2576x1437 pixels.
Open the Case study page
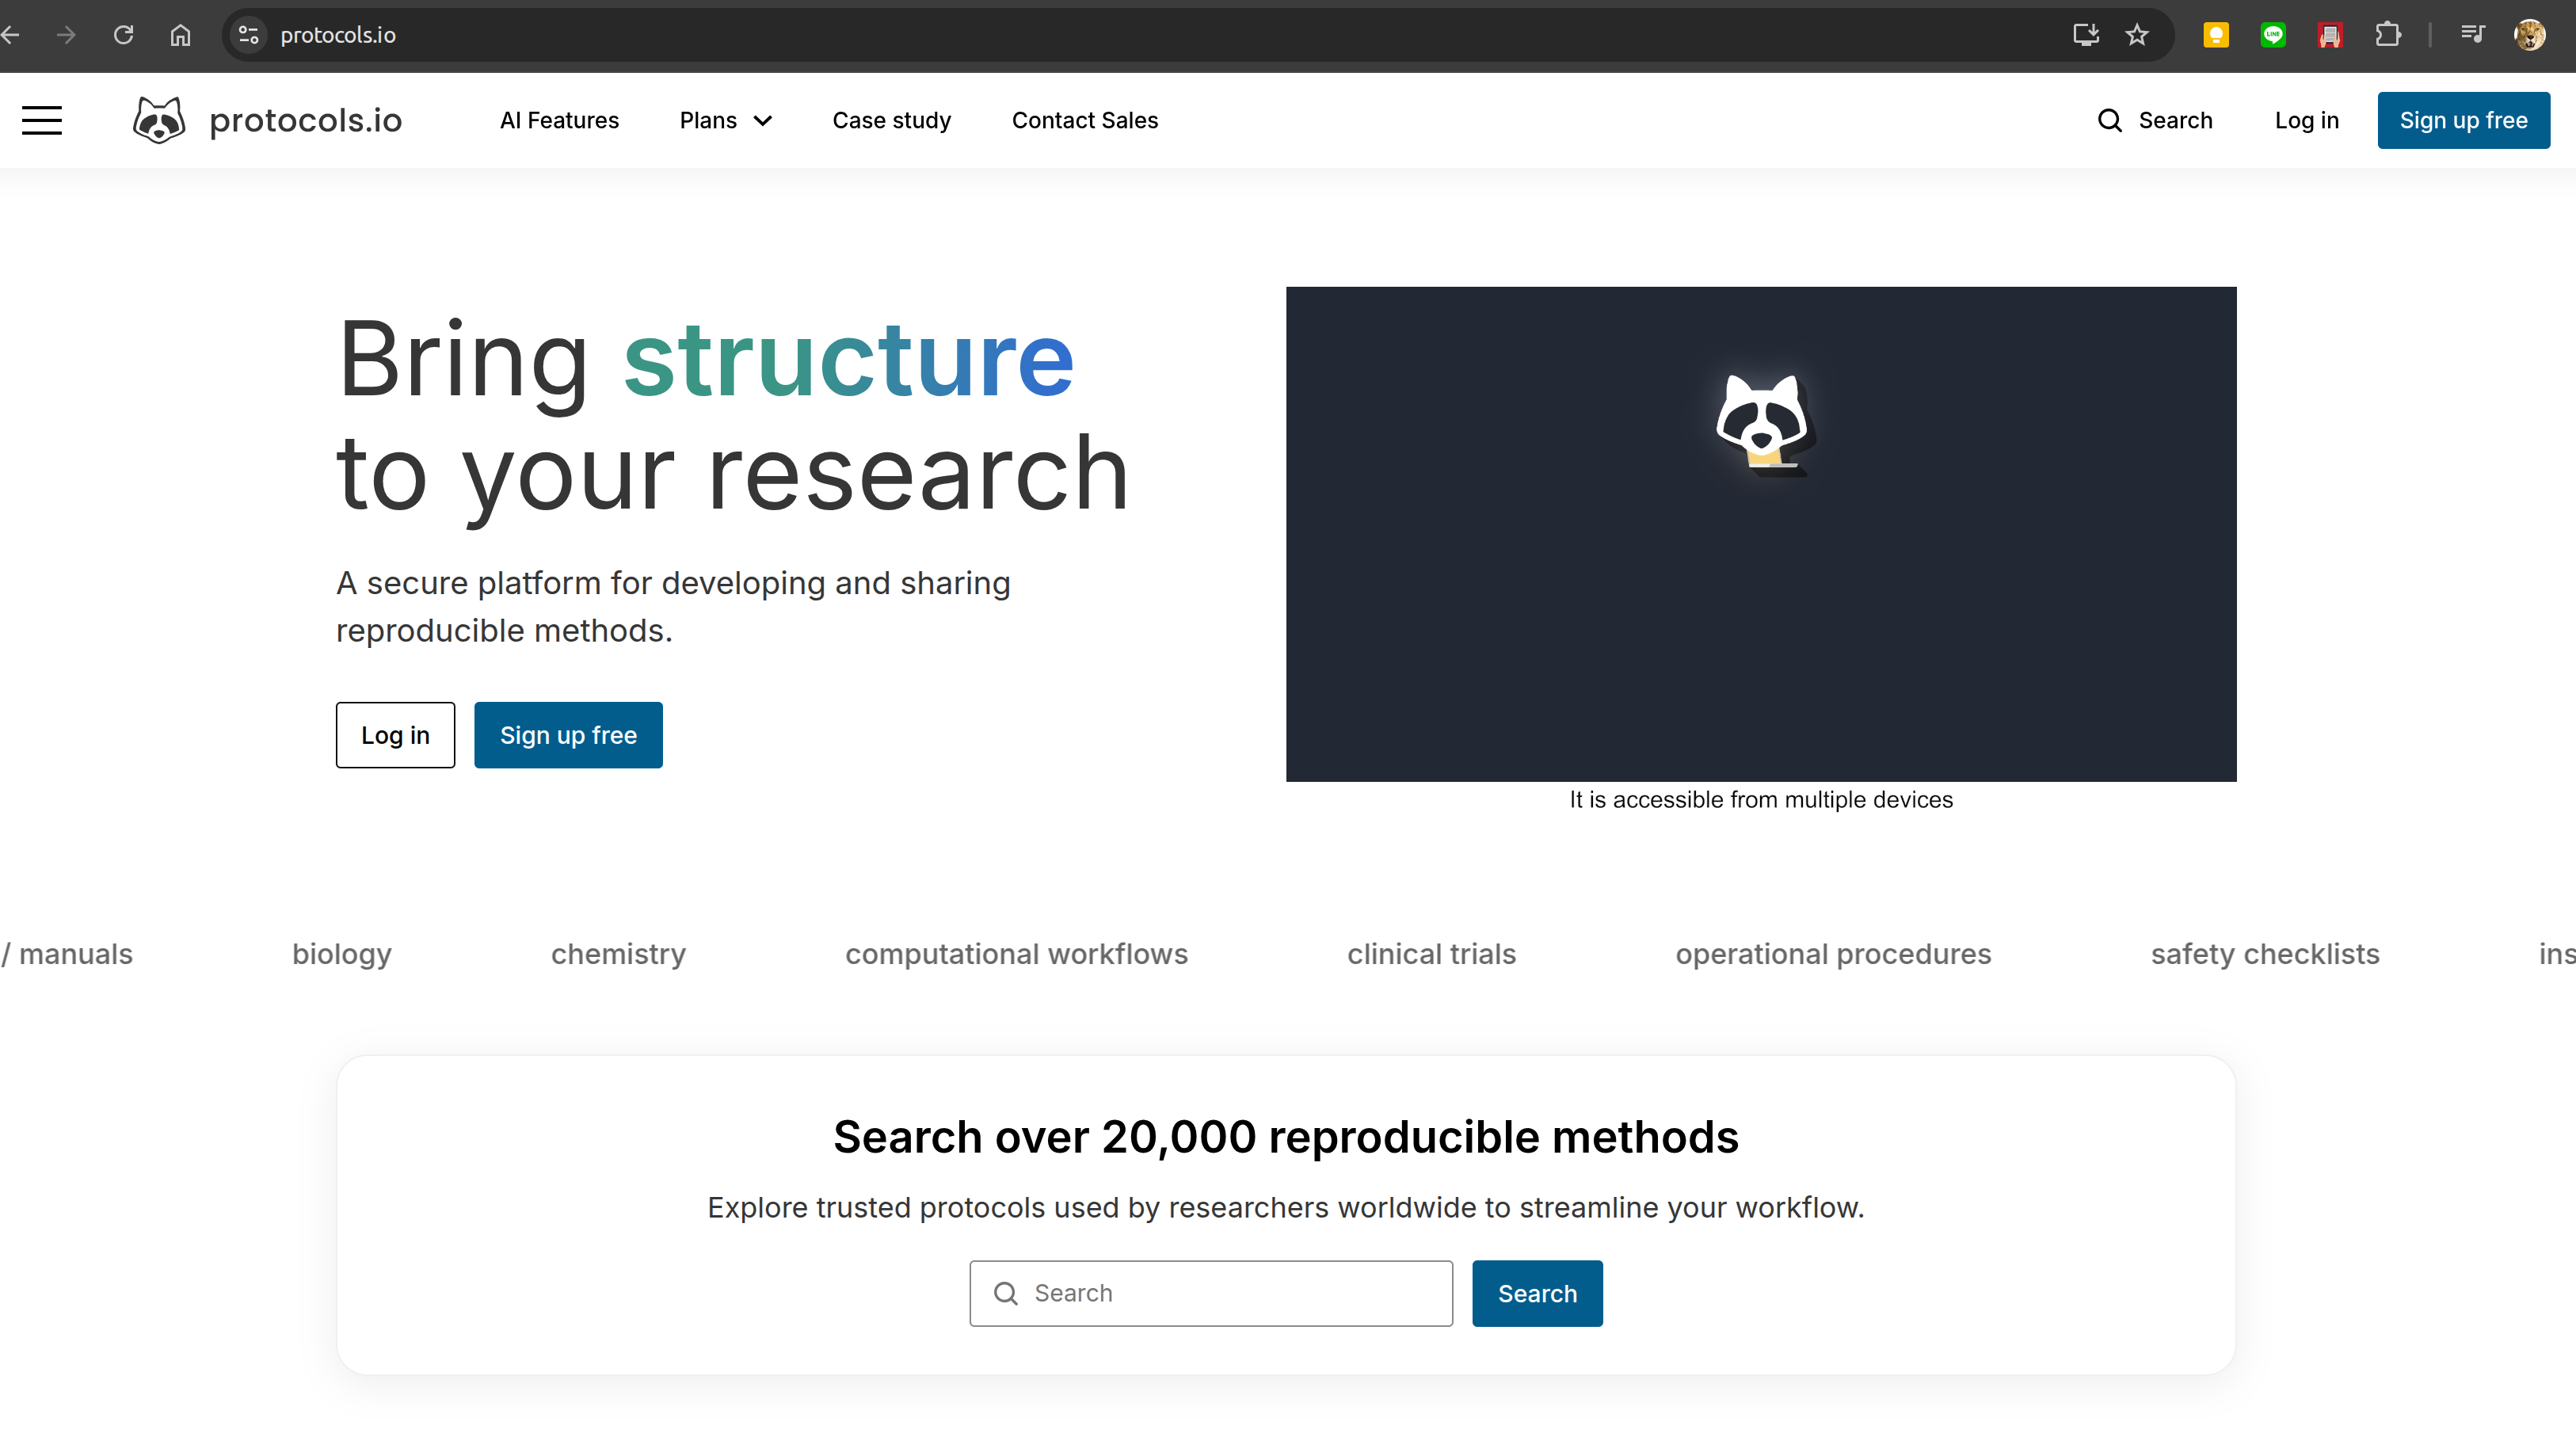coord(891,120)
